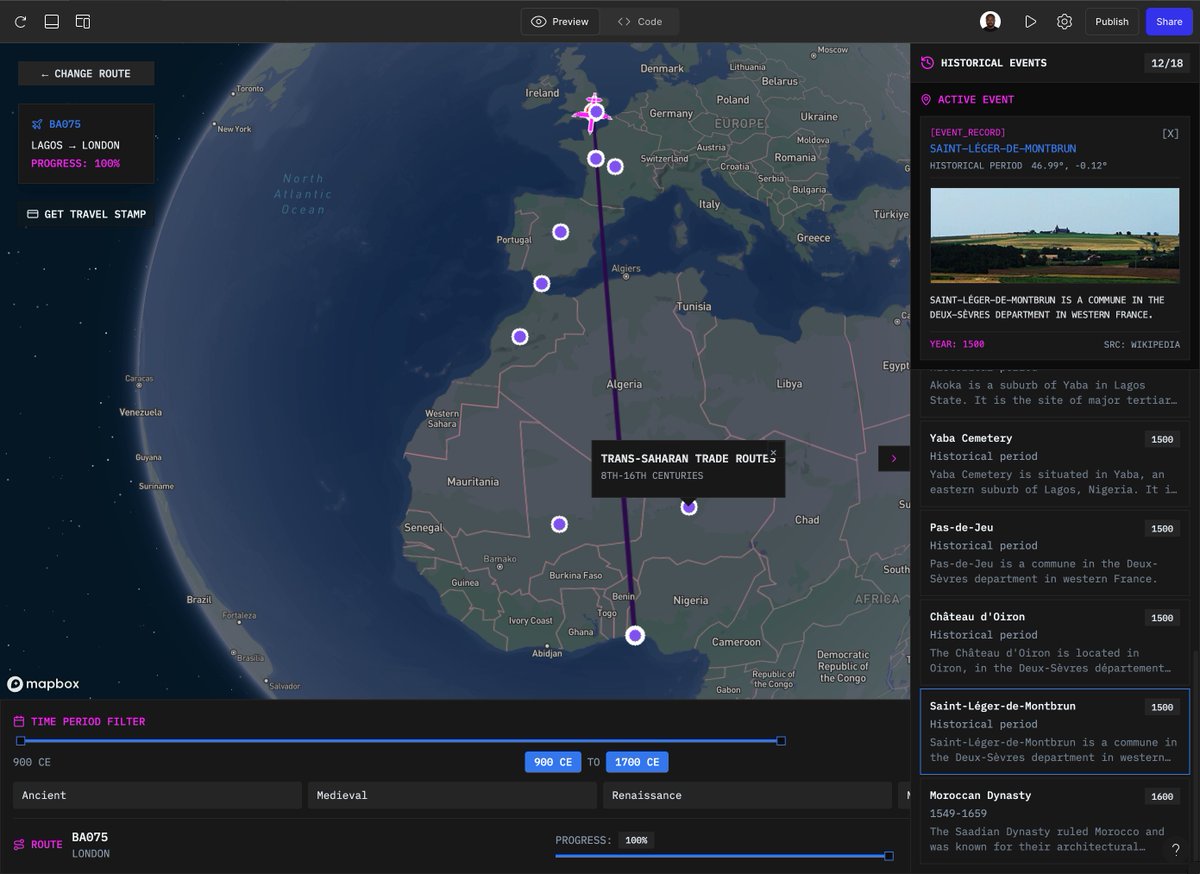Switch to Preview tab
Viewport: 1200px width, 874px height.
click(x=560, y=21)
